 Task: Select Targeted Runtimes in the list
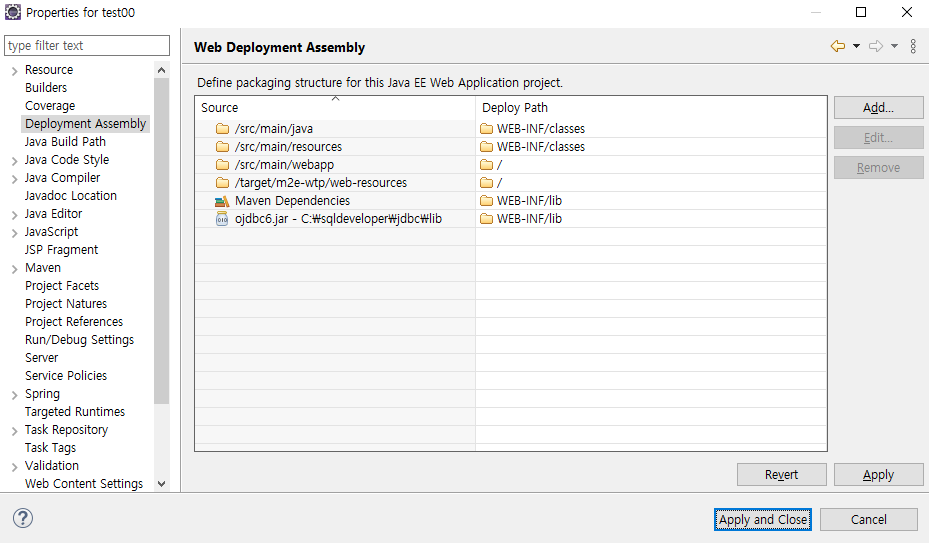tap(75, 411)
